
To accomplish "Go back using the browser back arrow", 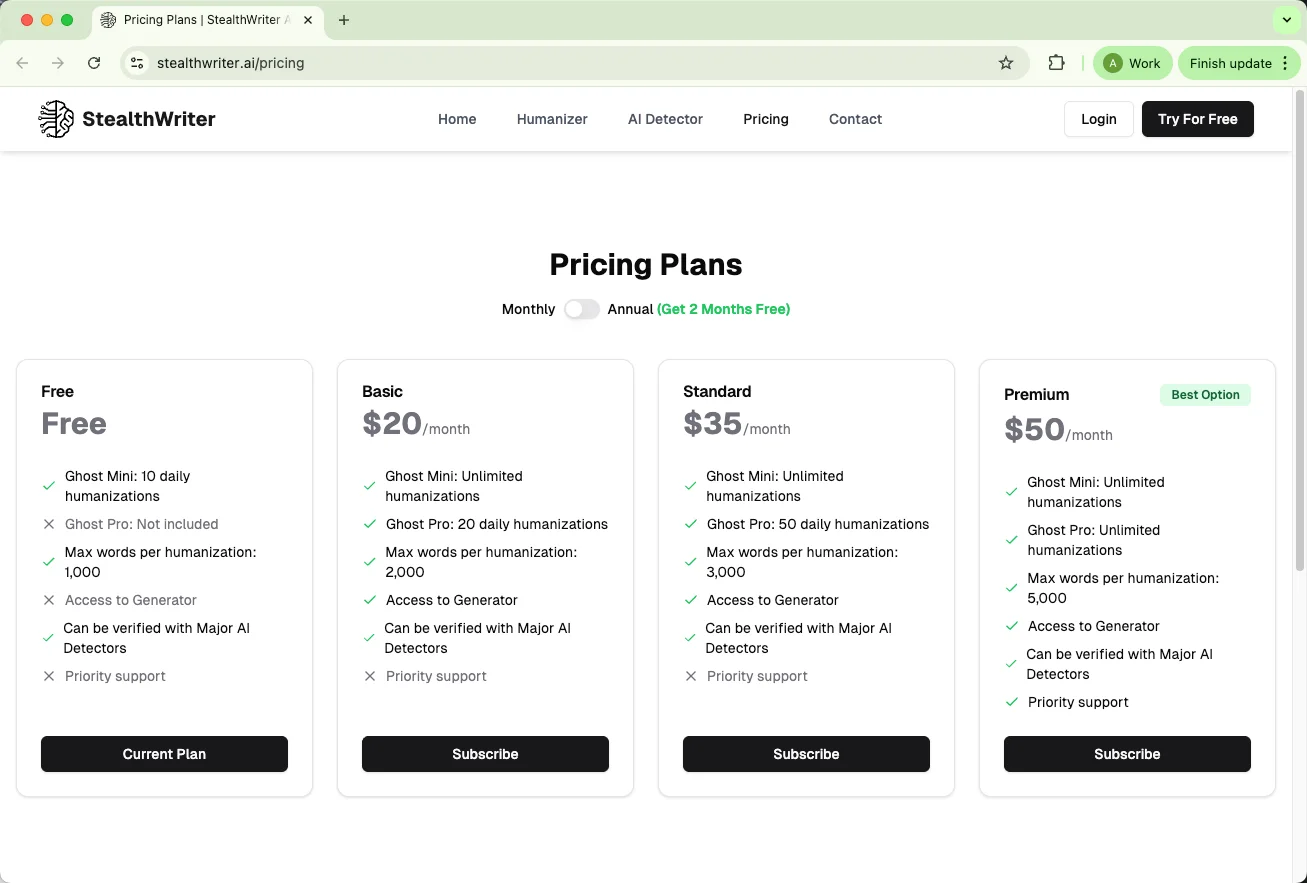I will 22,63.
